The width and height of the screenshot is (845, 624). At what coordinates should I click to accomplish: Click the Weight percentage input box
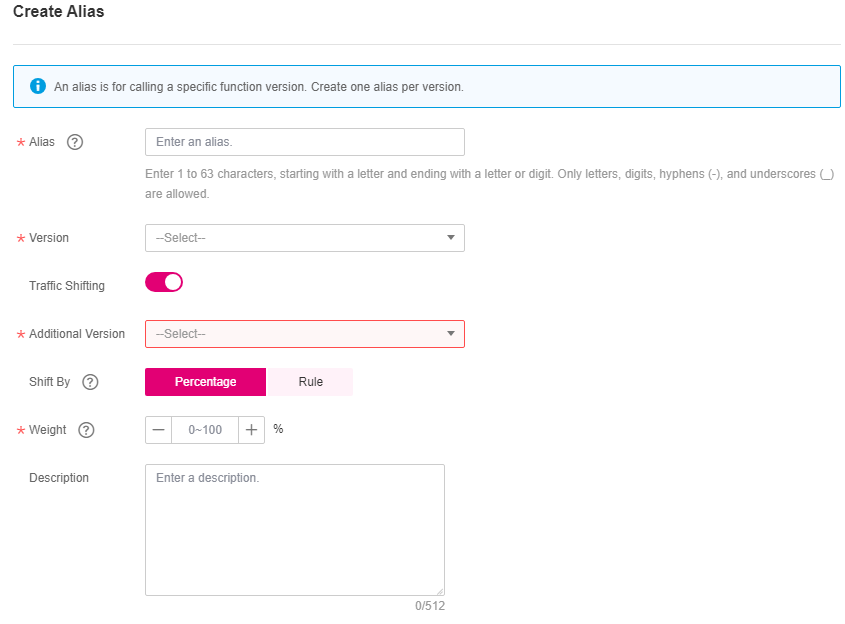[x=205, y=430]
